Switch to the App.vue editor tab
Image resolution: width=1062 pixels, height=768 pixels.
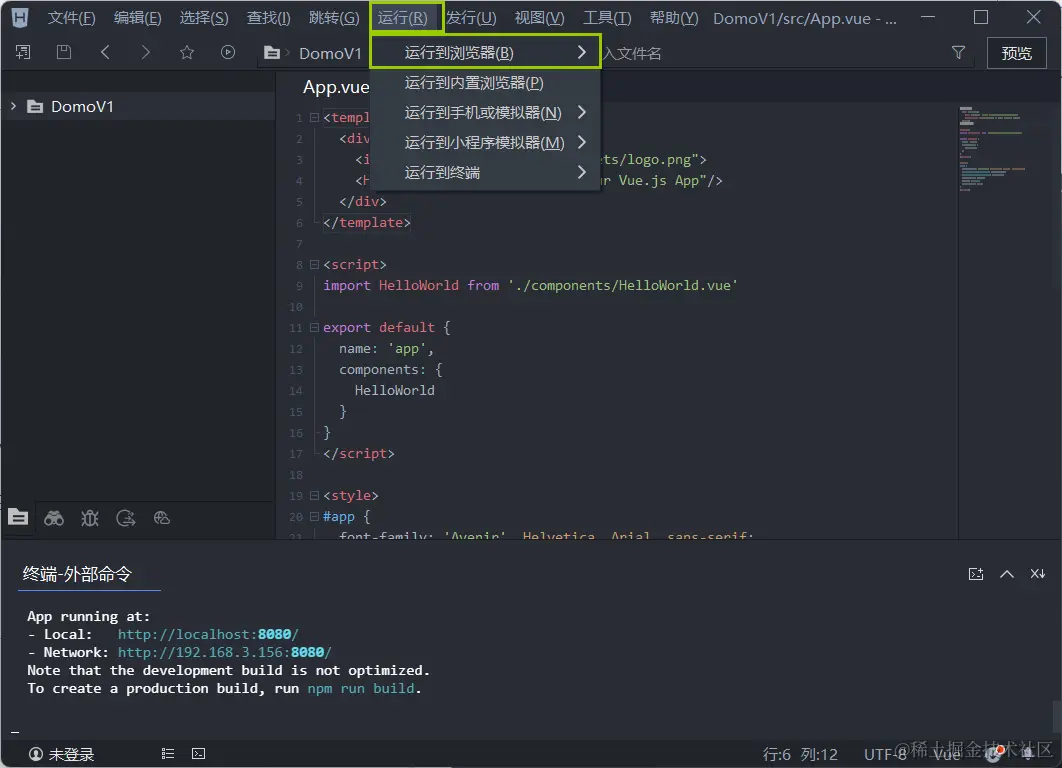[x=335, y=87]
